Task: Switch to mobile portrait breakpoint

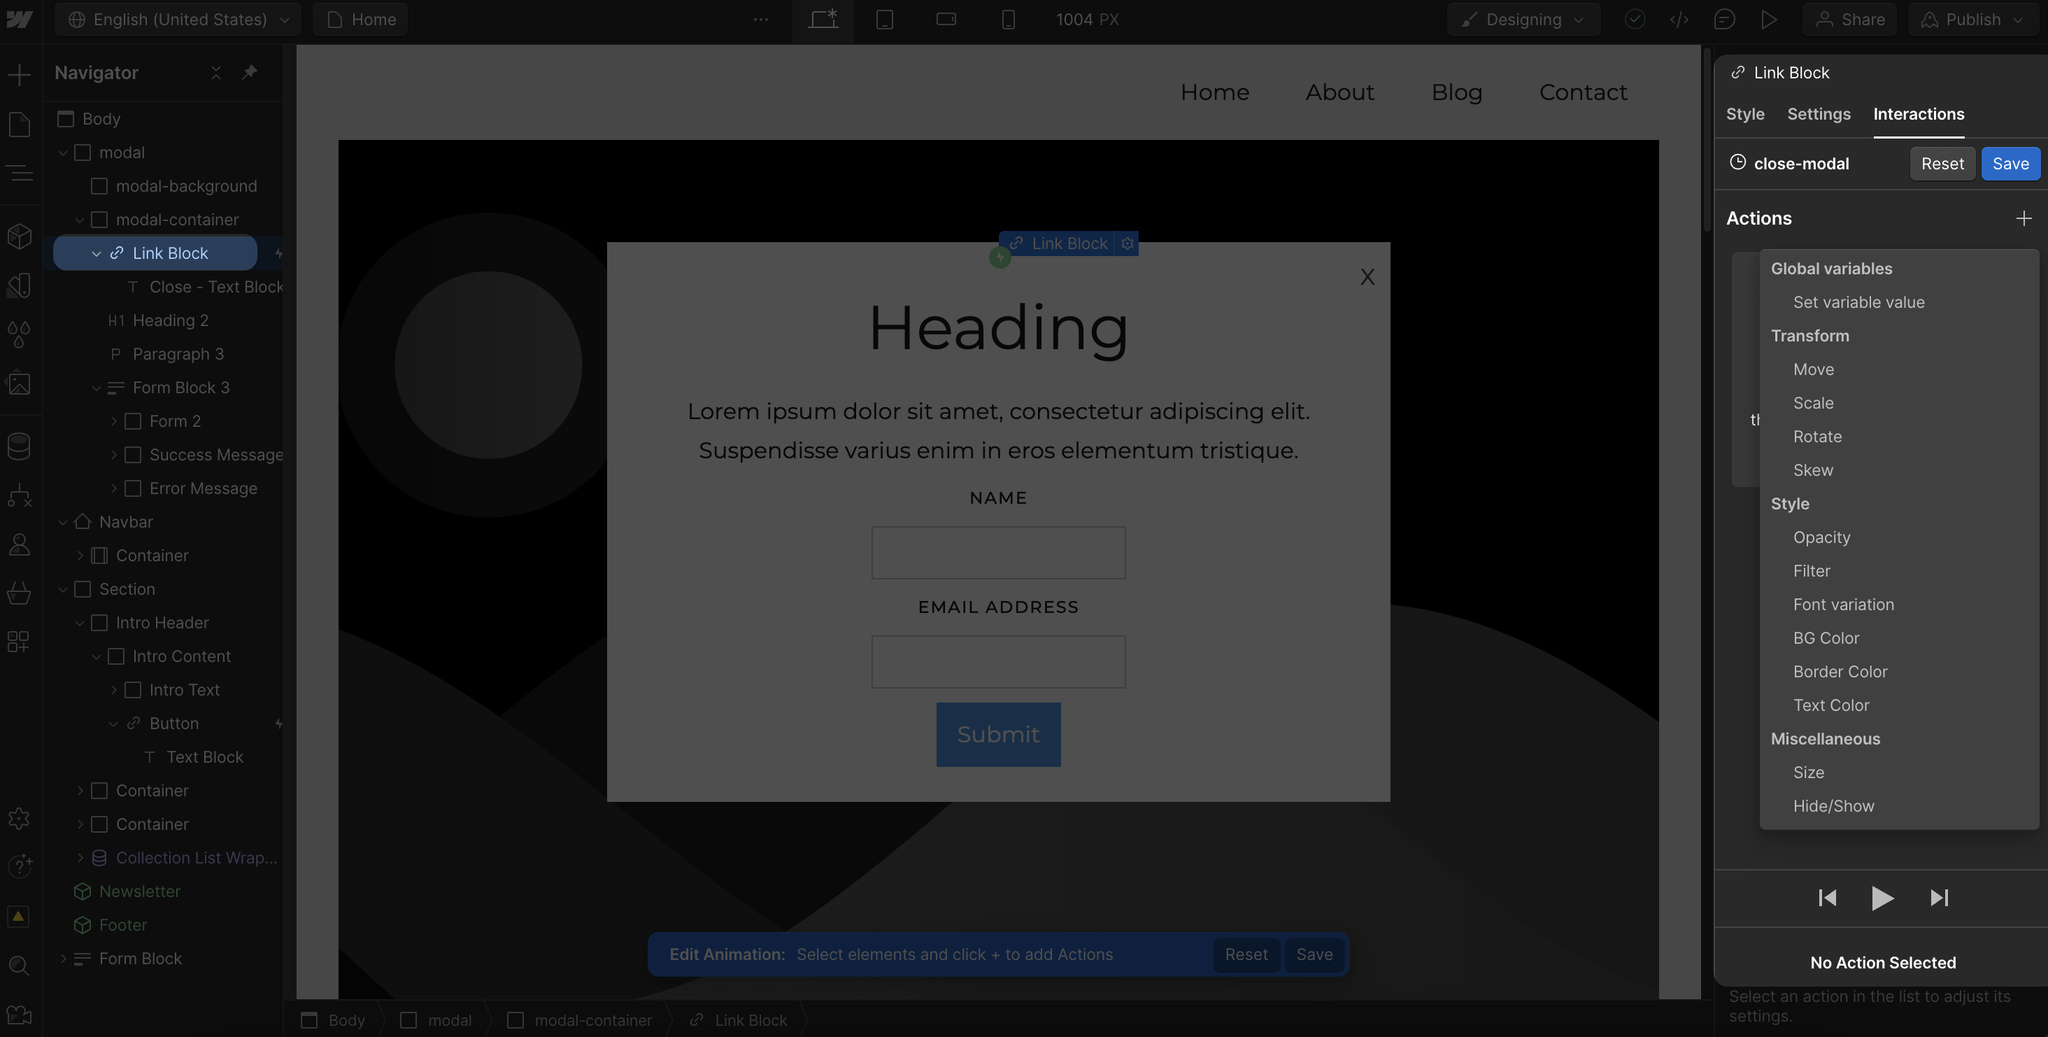Action: (1009, 20)
